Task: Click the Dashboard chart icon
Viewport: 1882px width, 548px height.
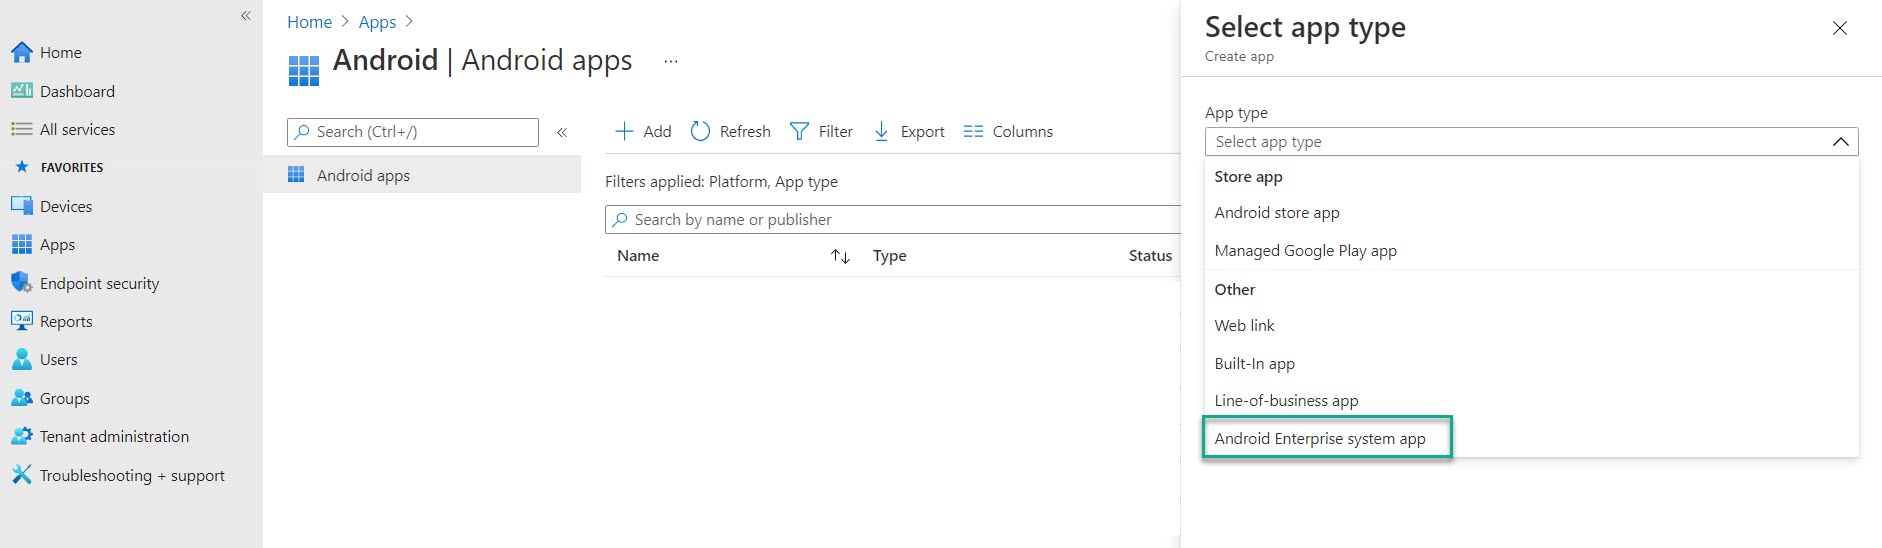Action: point(22,91)
